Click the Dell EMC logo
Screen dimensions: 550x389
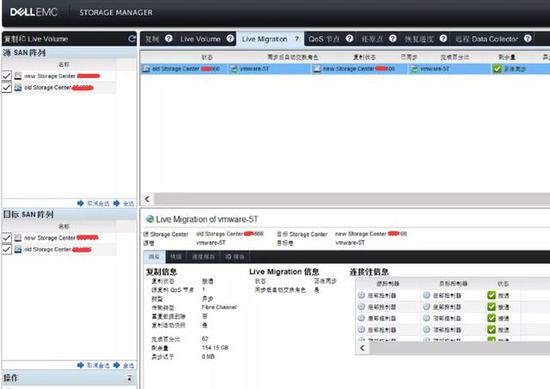pyautogui.click(x=34, y=12)
